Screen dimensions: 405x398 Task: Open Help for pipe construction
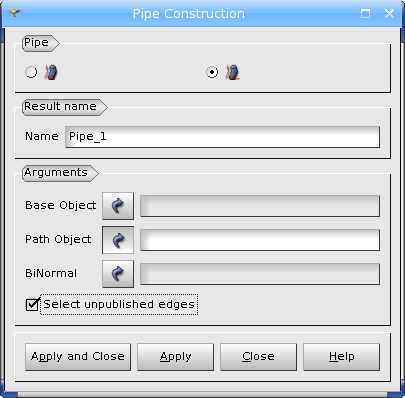point(341,357)
